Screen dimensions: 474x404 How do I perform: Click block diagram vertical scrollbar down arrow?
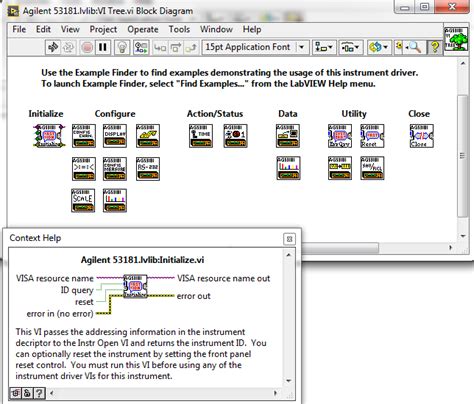coord(463,236)
